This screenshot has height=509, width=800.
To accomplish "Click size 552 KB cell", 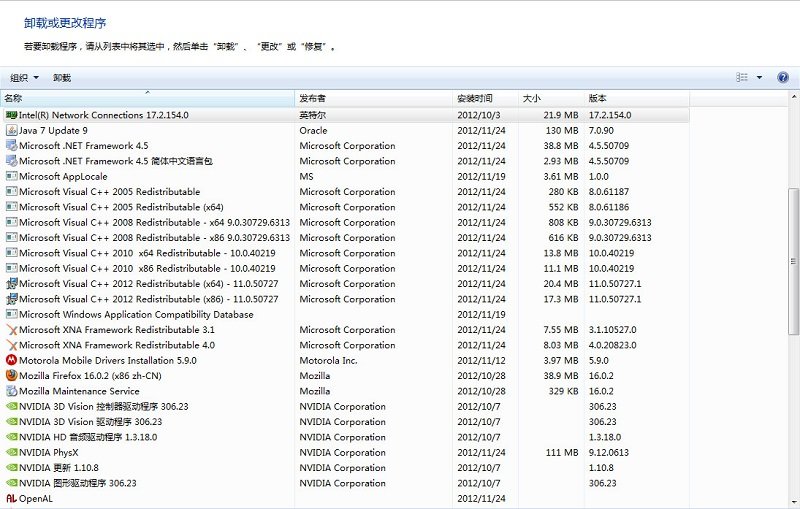I will (x=563, y=207).
